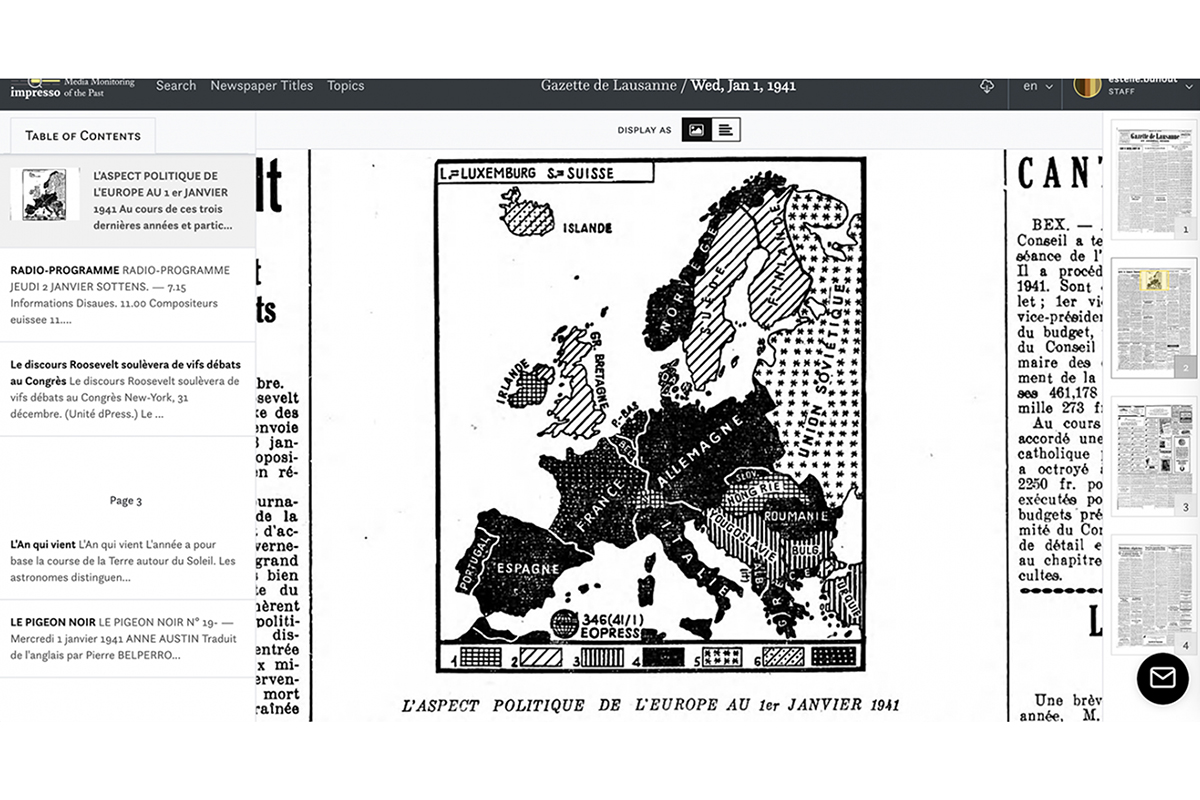Click the cloud download icon
This screenshot has width=1200, height=800.
[x=986, y=87]
